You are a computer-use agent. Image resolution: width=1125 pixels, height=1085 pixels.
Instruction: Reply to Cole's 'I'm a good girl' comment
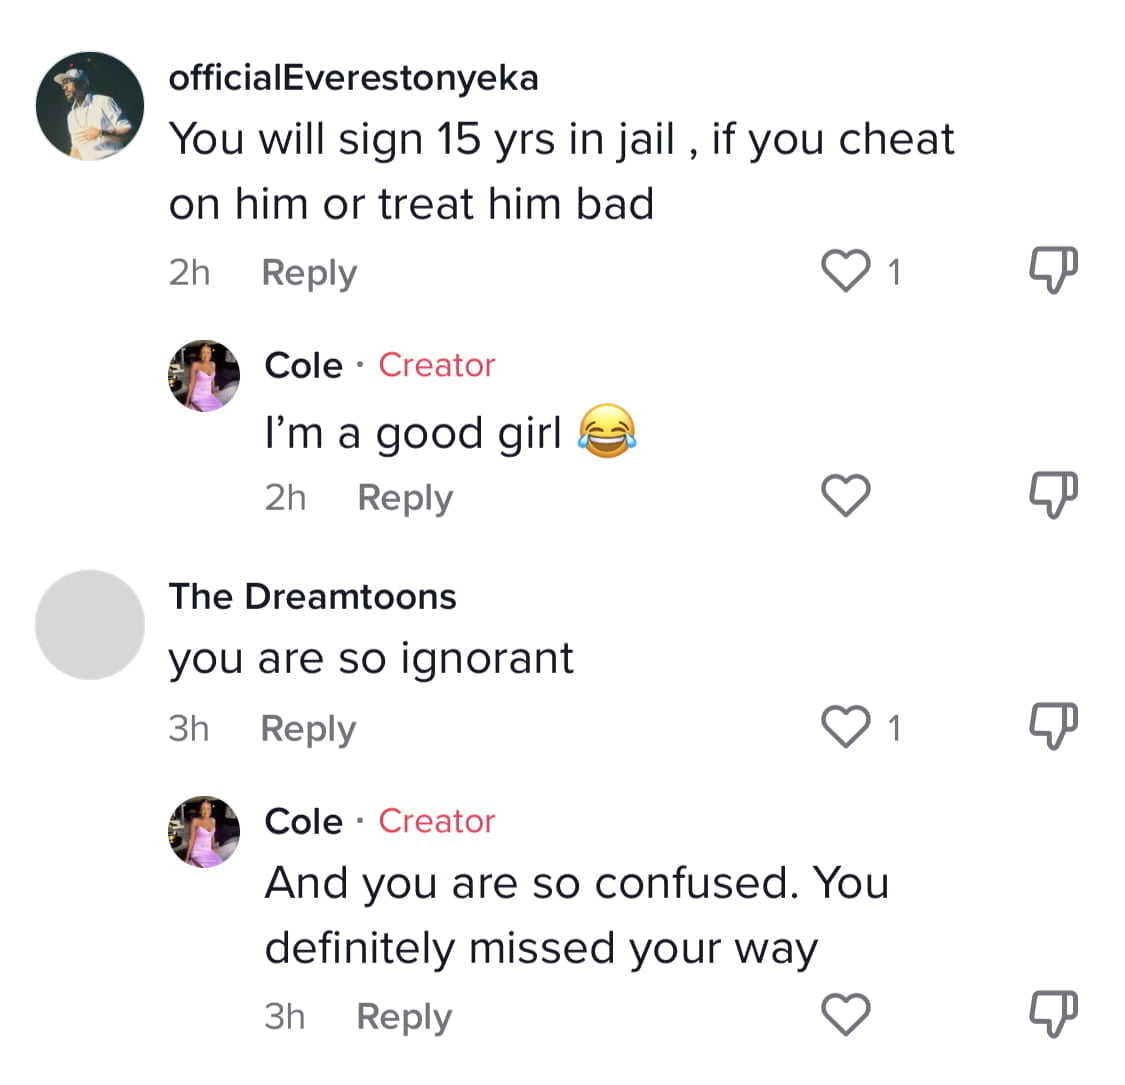[405, 498]
